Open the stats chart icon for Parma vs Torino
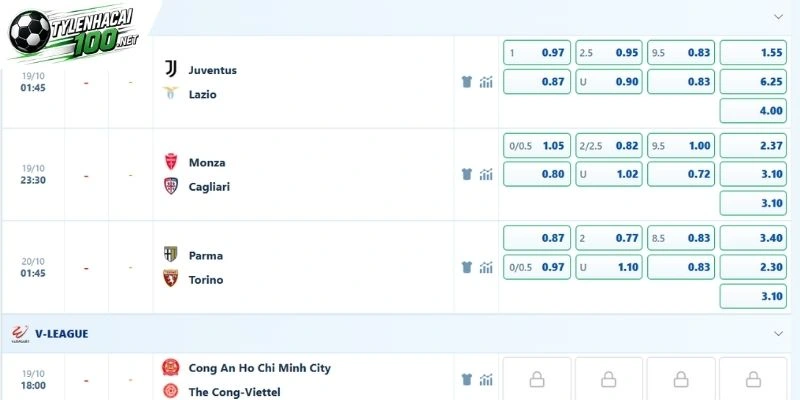This screenshot has width=800, height=400. click(x=486, y=267)
